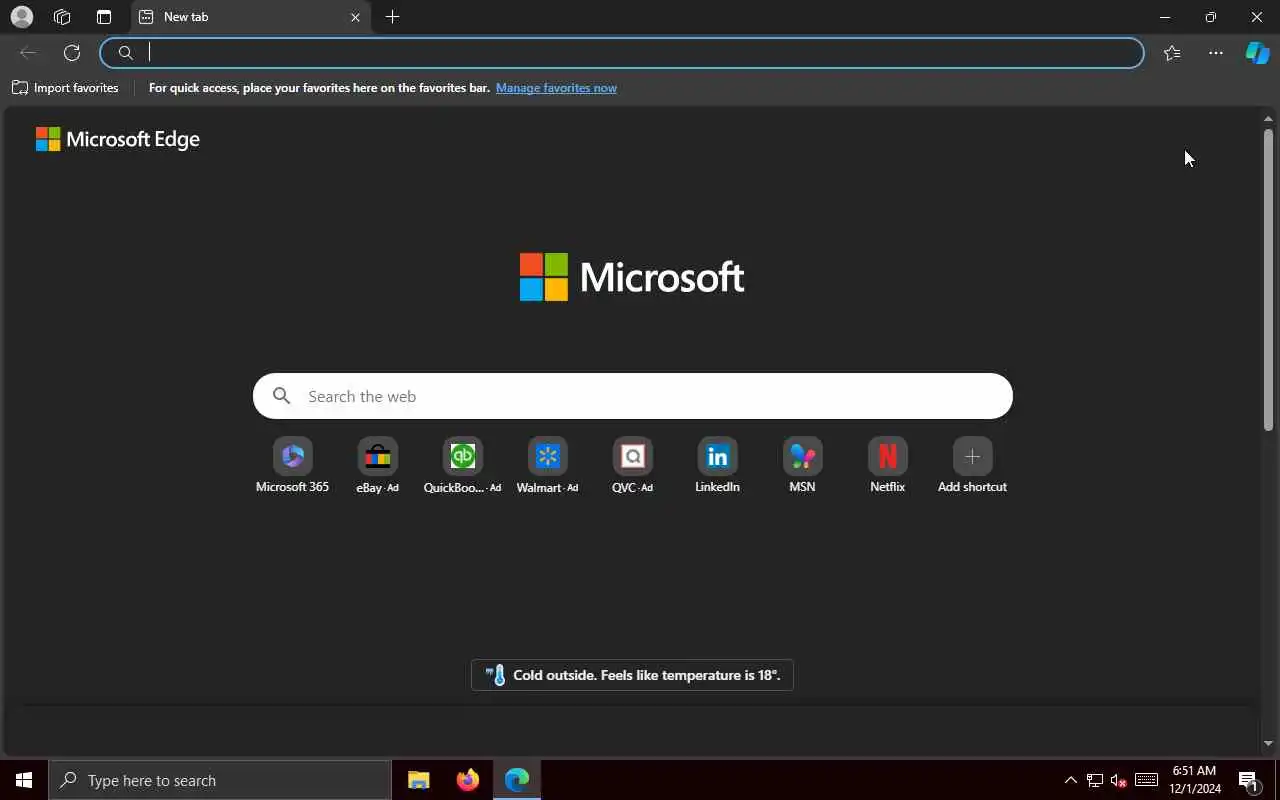Focus the address bar field

(622, 53)
